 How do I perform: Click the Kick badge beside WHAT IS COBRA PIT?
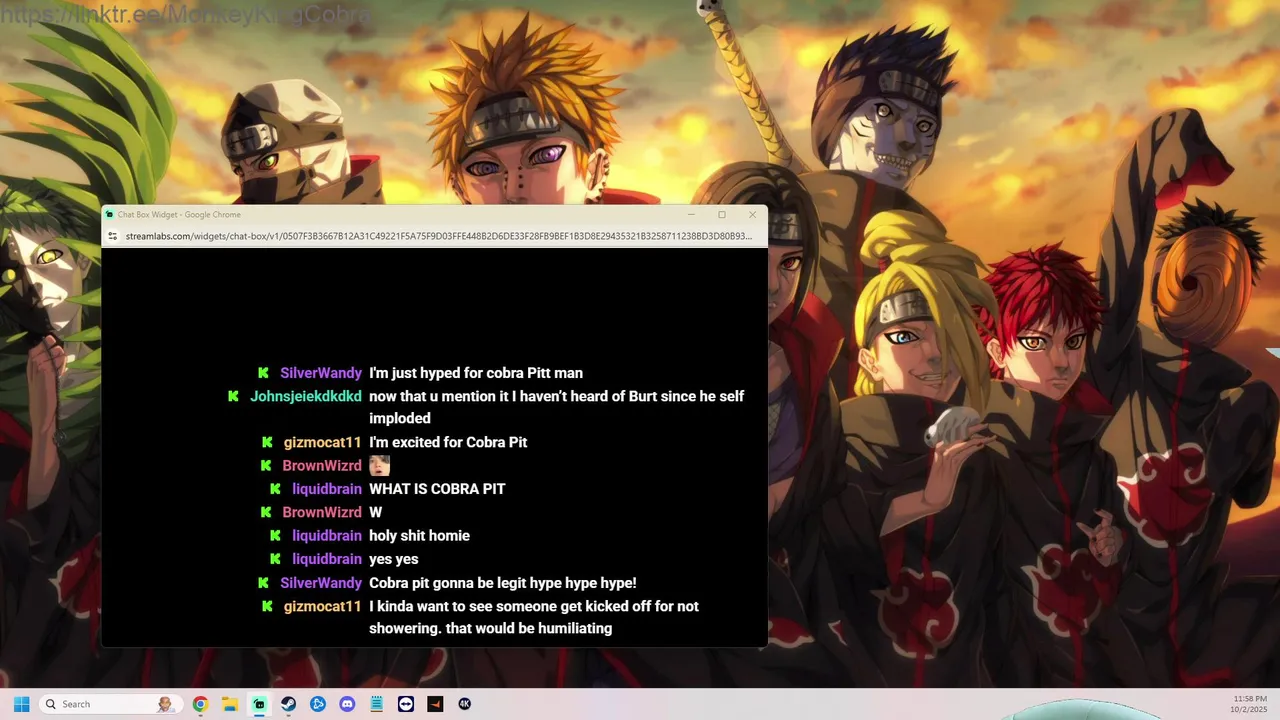275,489
